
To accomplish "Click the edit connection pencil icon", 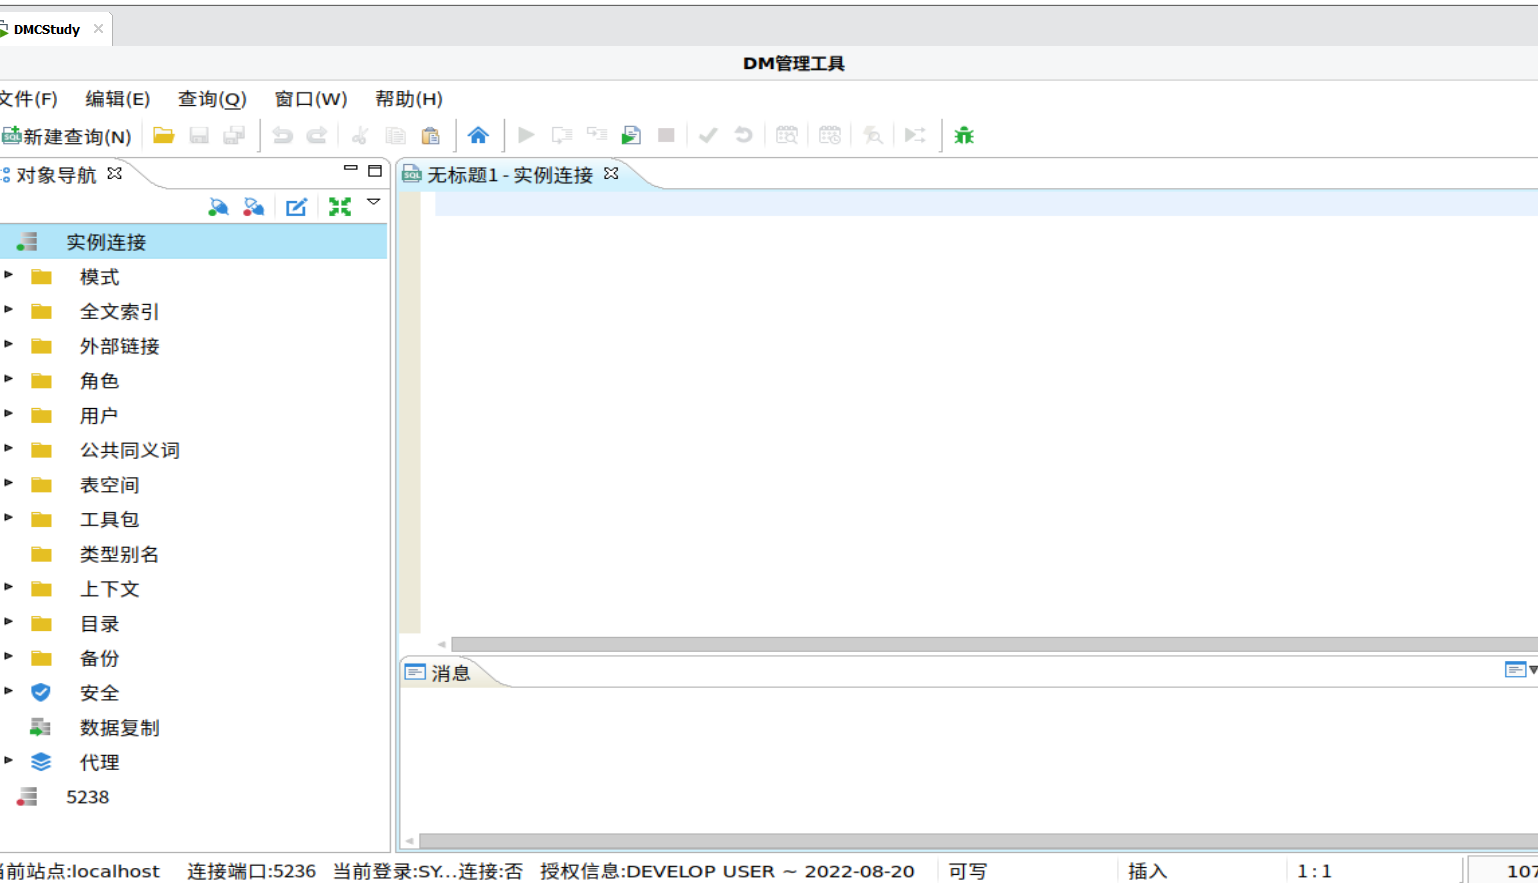I will (296, 206).
